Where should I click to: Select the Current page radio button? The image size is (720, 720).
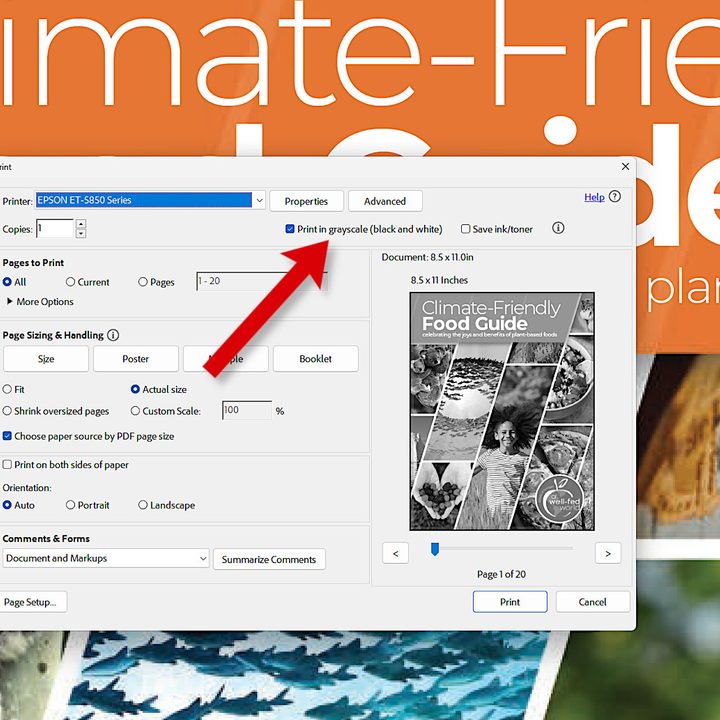pyautogui.click(x=70, y=282)
